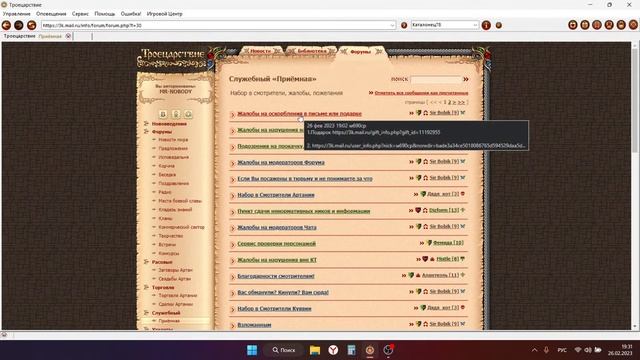Open Yandex Browser from taskbar
Image resolution: width=640 pixels, height=360 pixels.
pos(333,350)
